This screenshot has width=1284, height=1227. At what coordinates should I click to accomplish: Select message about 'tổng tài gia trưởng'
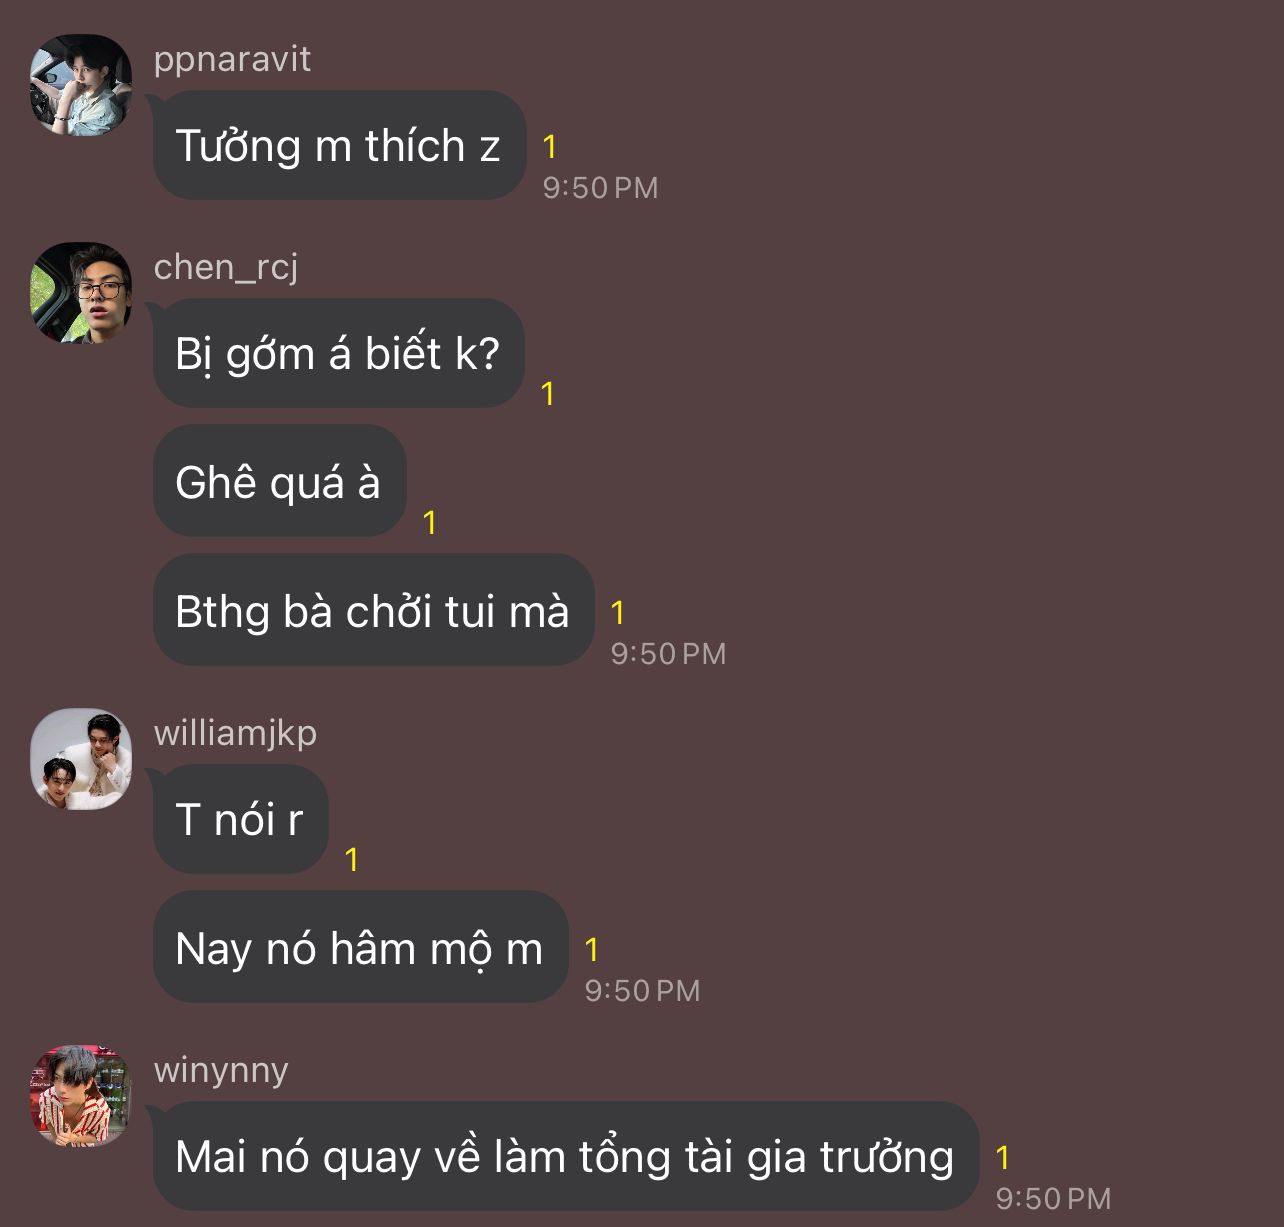coord(565,1156)
